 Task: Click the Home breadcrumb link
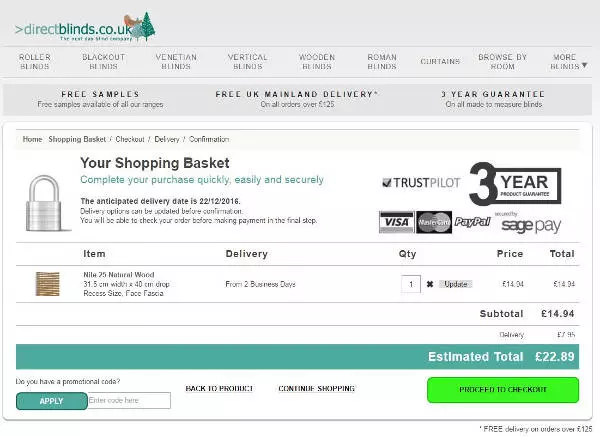point(32,139)
